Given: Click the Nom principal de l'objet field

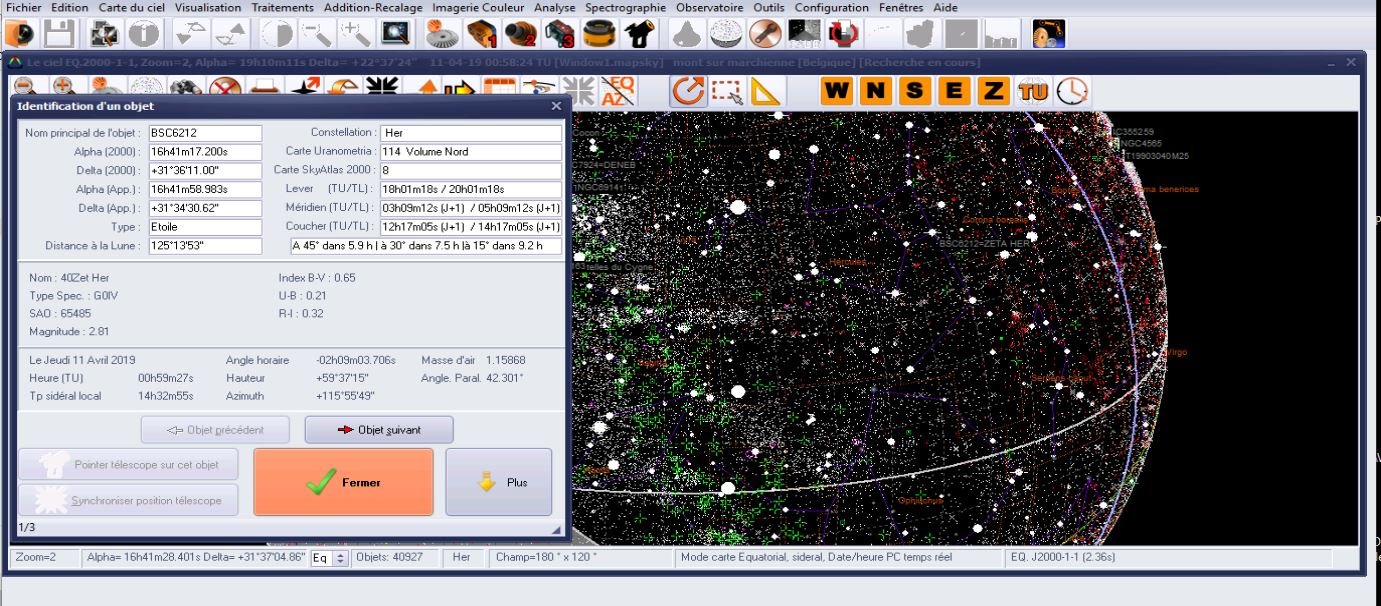Looking at the screenshot, I should 205,133.
